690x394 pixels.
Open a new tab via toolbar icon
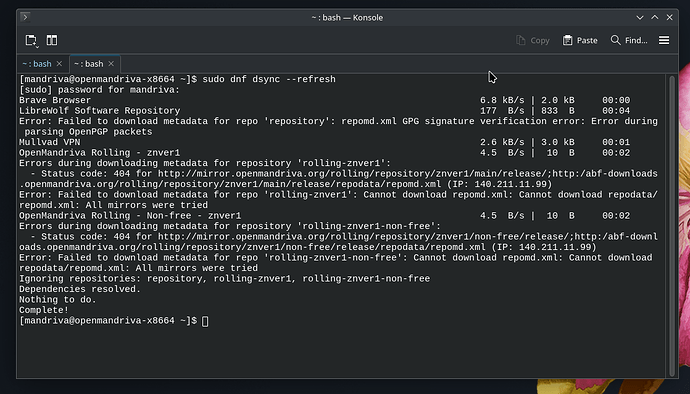coord(31,41)
